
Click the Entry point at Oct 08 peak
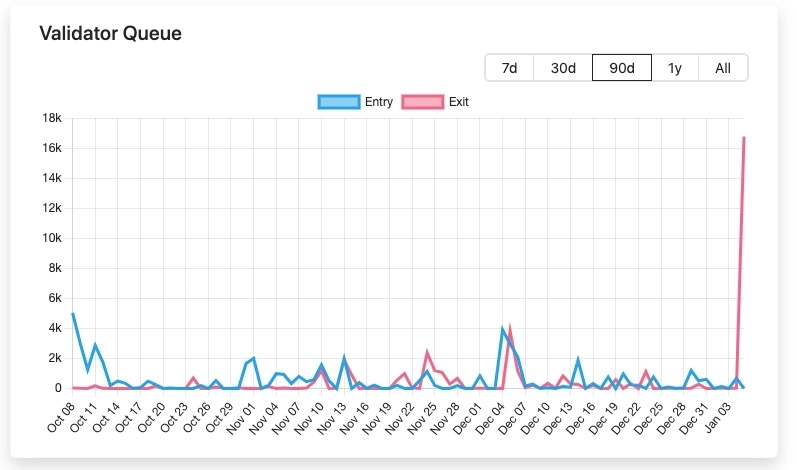(73, 313)
